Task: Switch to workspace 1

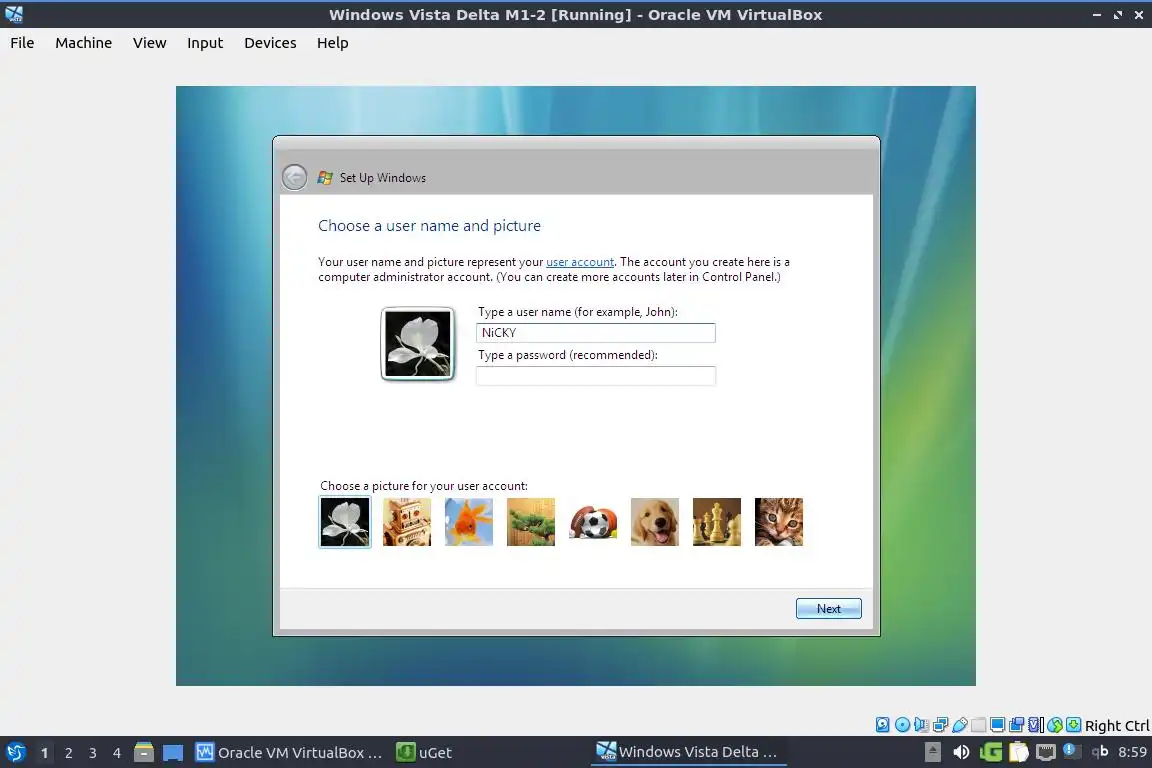Action: click(x=44, y=753)
